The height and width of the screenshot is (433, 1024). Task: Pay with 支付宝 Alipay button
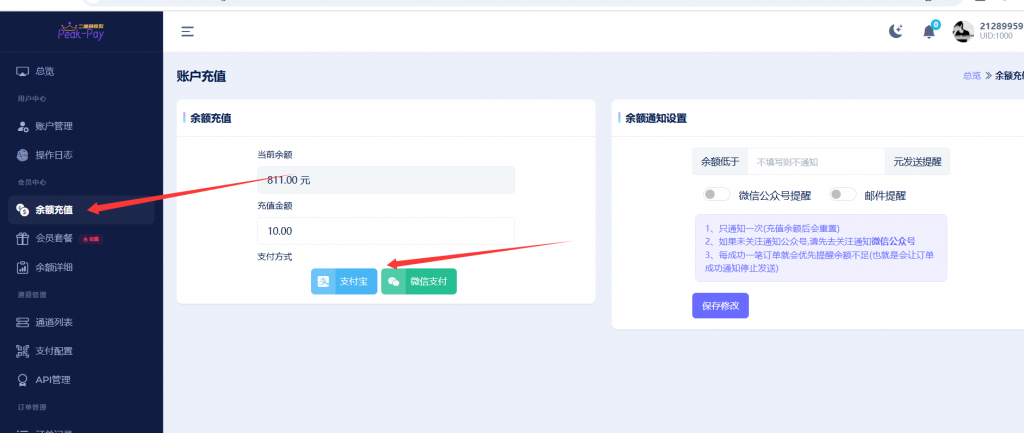click(x=343, y=282)
